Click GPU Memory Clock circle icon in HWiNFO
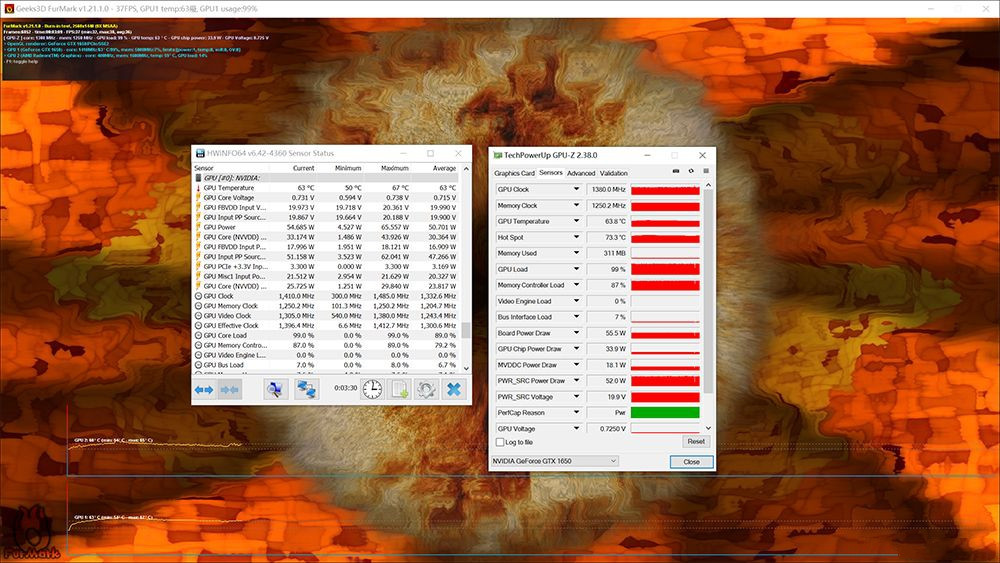 point(198,306)
